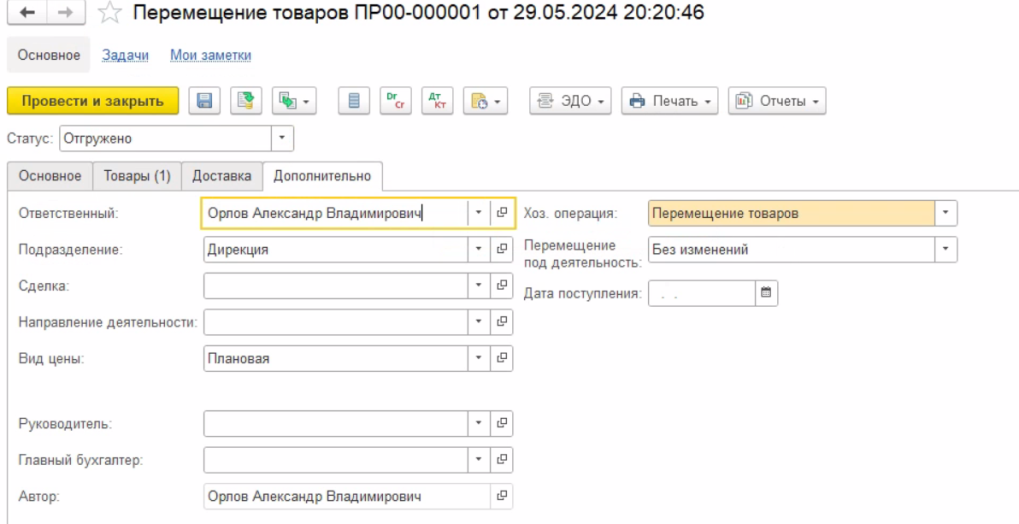Expand the Хоз. операция dropdown

946,213
